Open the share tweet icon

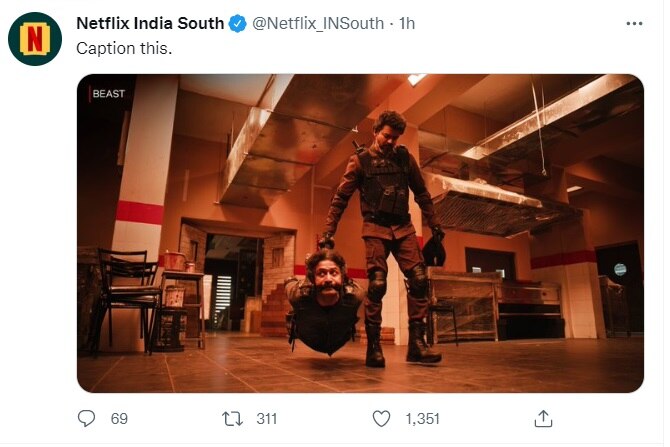tap(543, 419)
